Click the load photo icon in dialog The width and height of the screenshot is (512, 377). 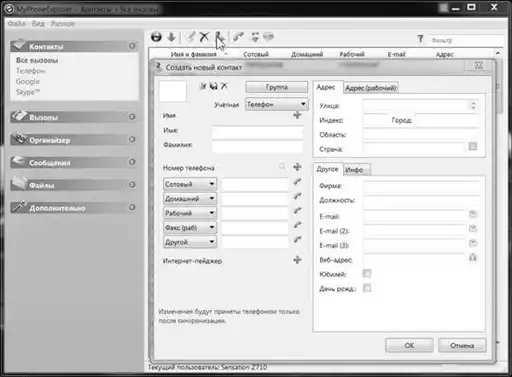pyautogui.click(x=203, y=86)
